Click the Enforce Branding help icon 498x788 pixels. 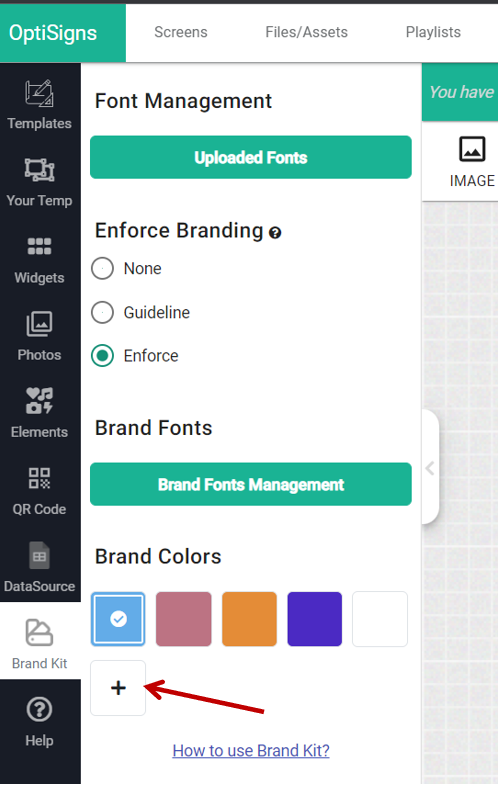click(x=275, y=233)
